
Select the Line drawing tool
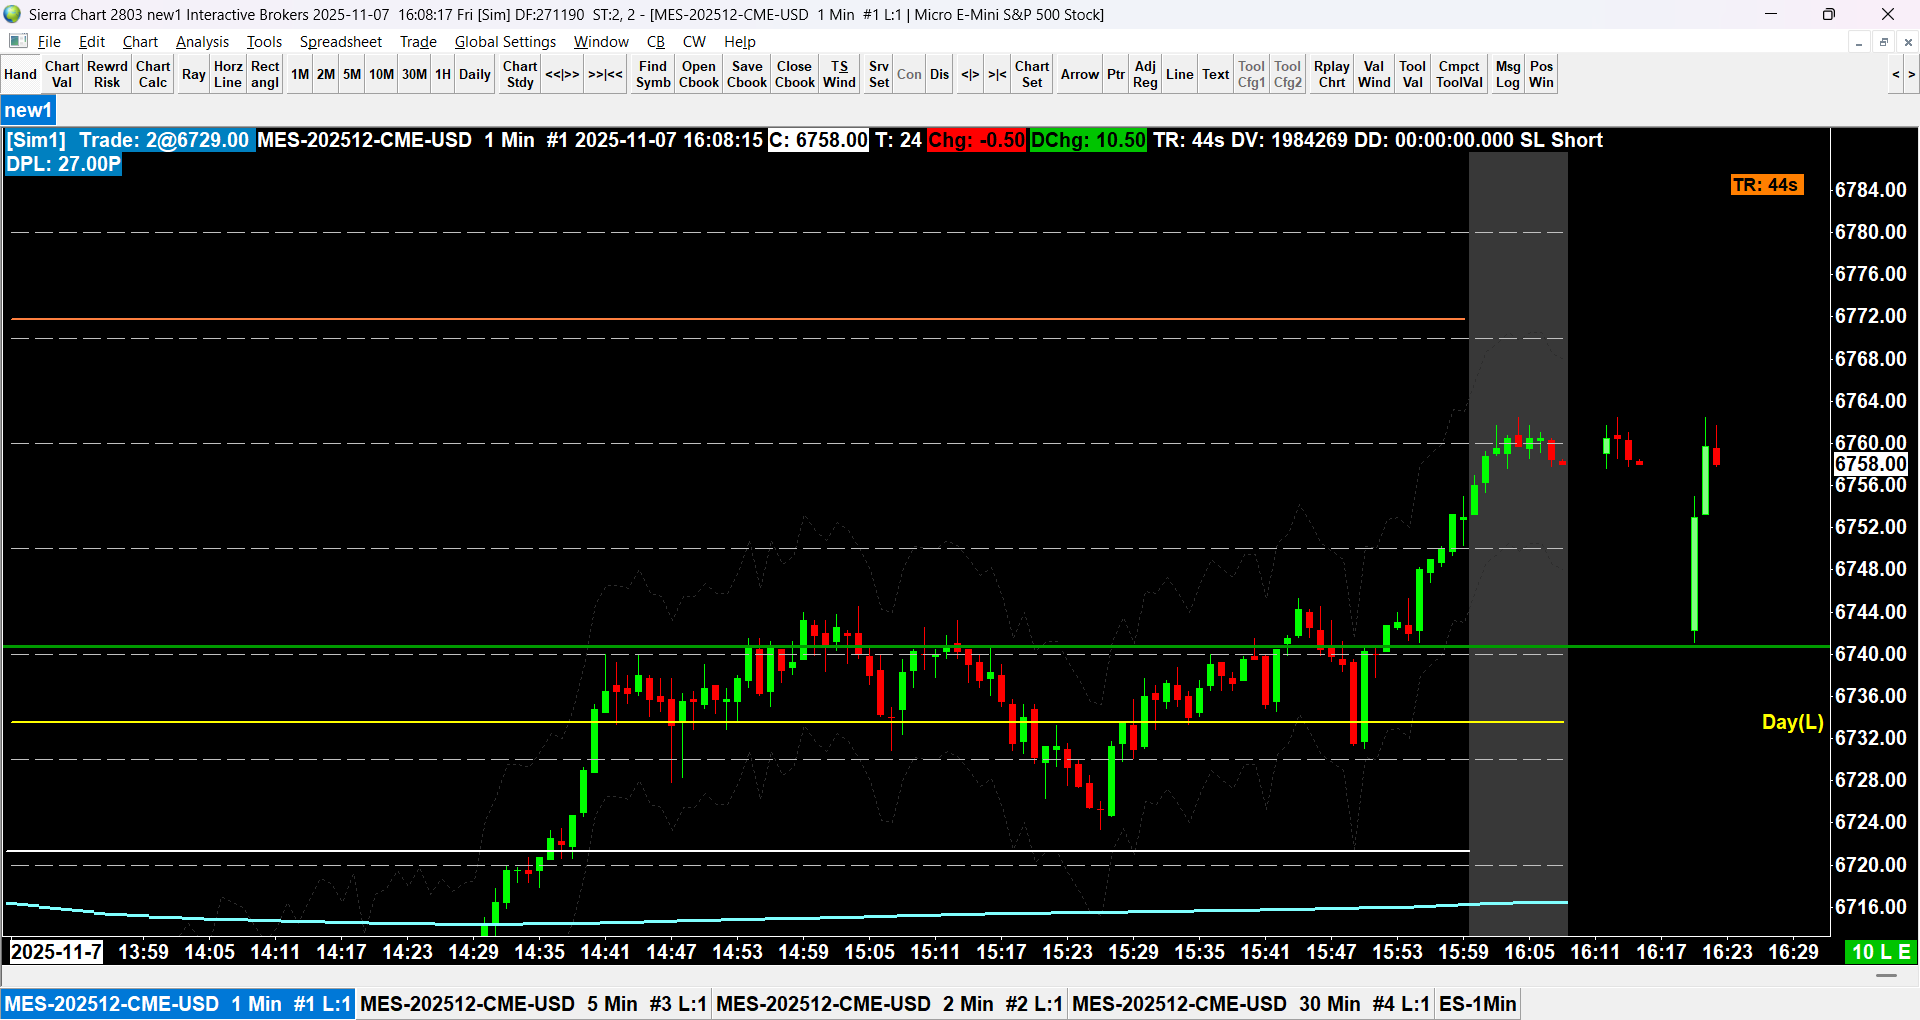pyautogui.click(x=1180, y=74)
